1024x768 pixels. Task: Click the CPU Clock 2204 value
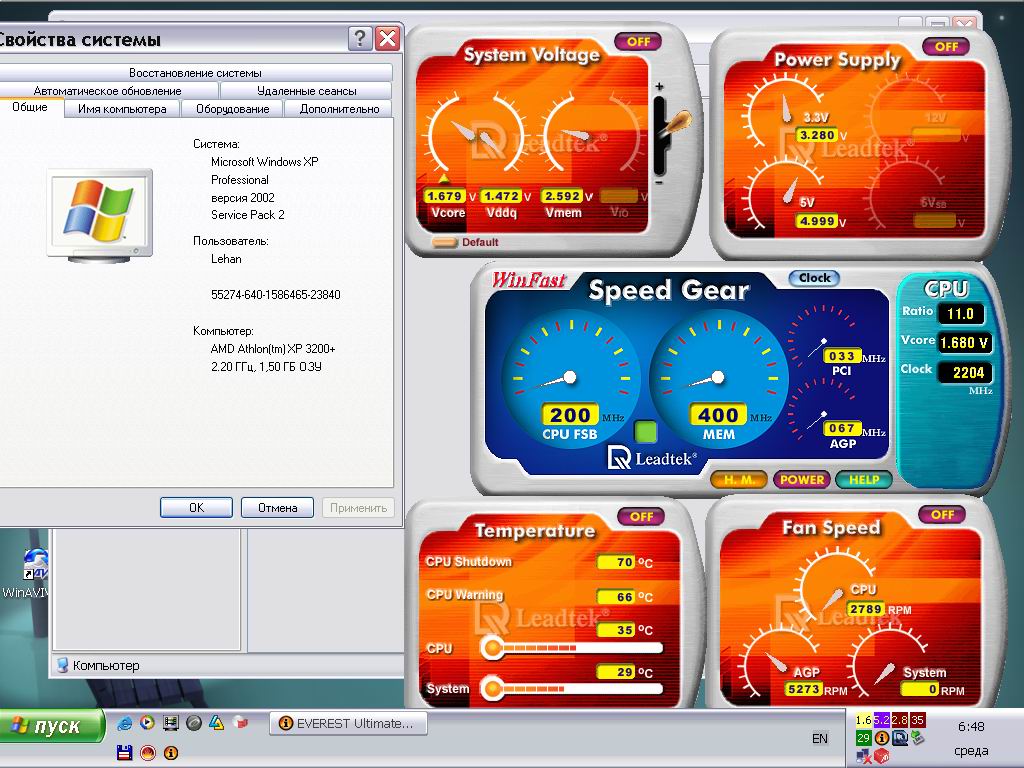(965, 372)
